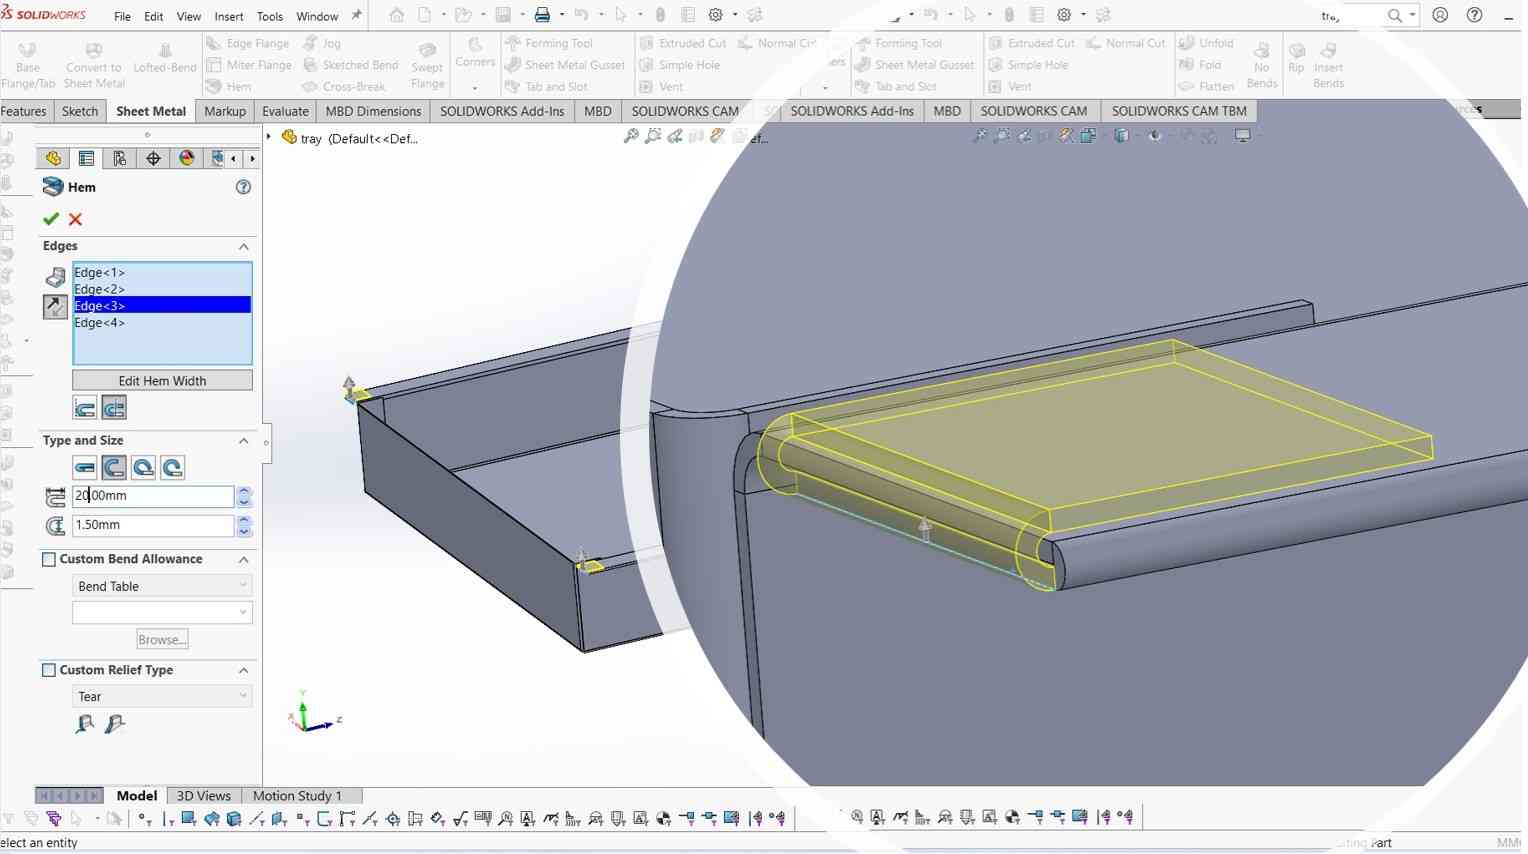Click the Rip tool
The width and height of the screenshot is (1528, 854).
(1296, 58)
